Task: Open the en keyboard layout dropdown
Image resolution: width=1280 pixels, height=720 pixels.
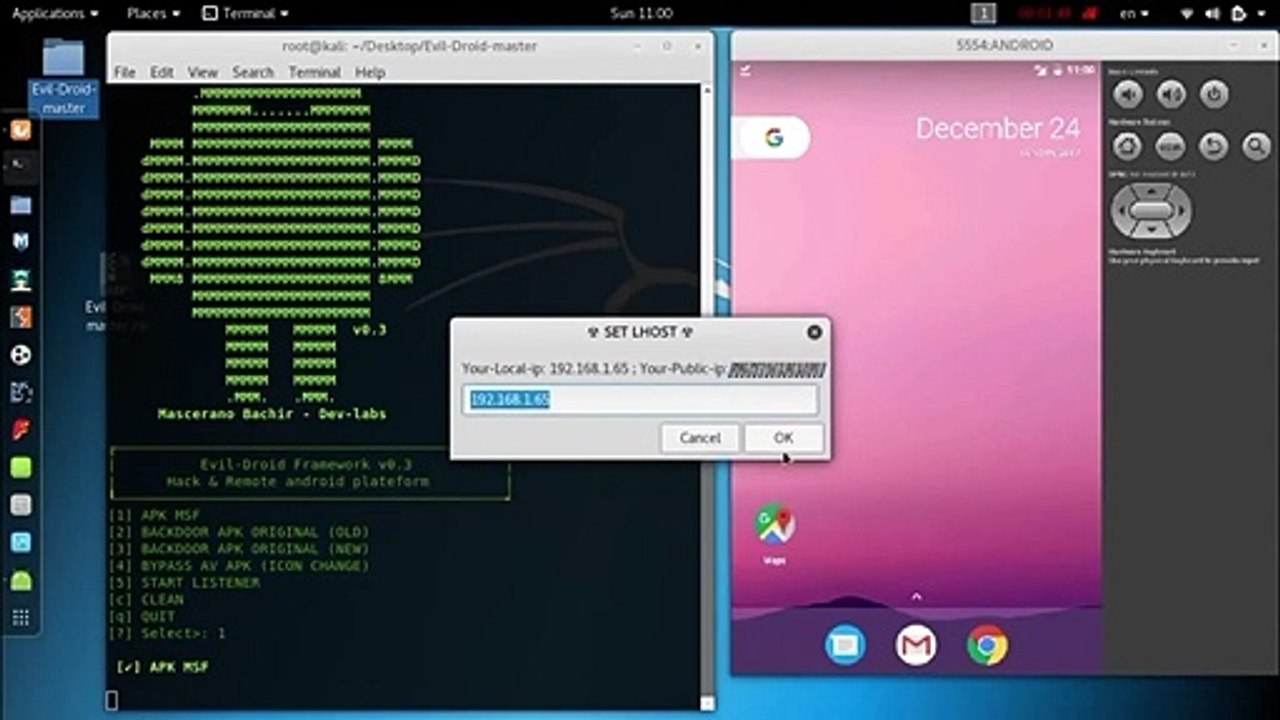Action: click(x=1132, y=13)
